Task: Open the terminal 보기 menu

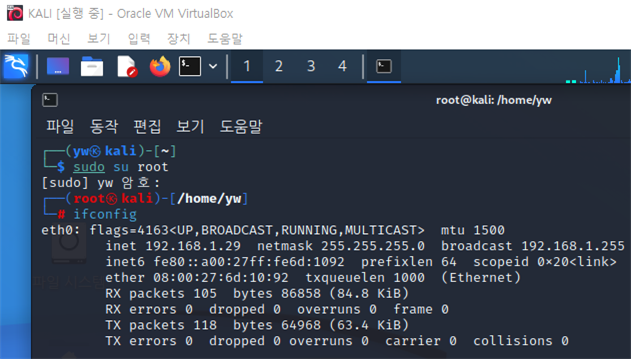Action: click(x=190, y=126)
